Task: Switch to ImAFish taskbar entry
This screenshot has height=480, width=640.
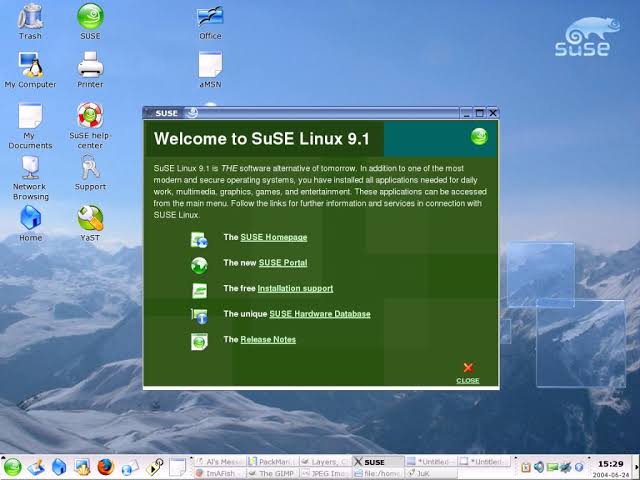Action: tap(219, 473)
